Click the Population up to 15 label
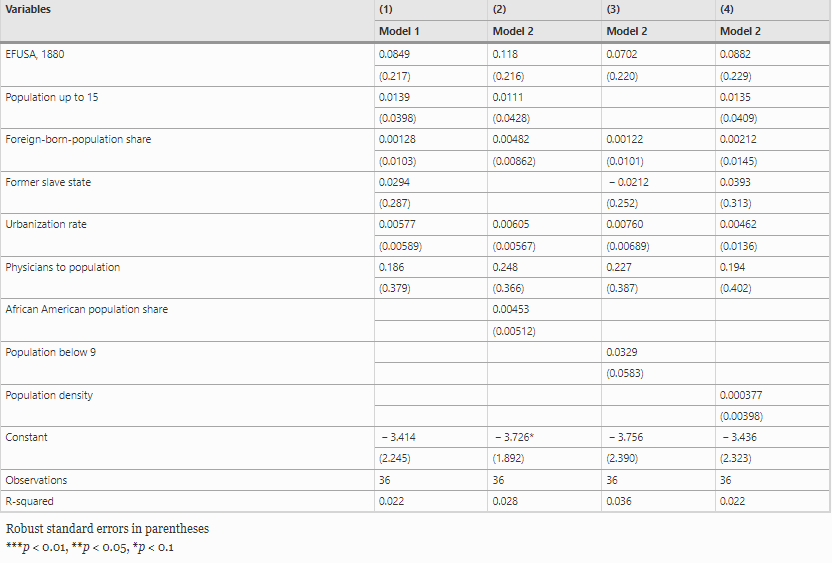The image size is (832, 563). (51, 97)
